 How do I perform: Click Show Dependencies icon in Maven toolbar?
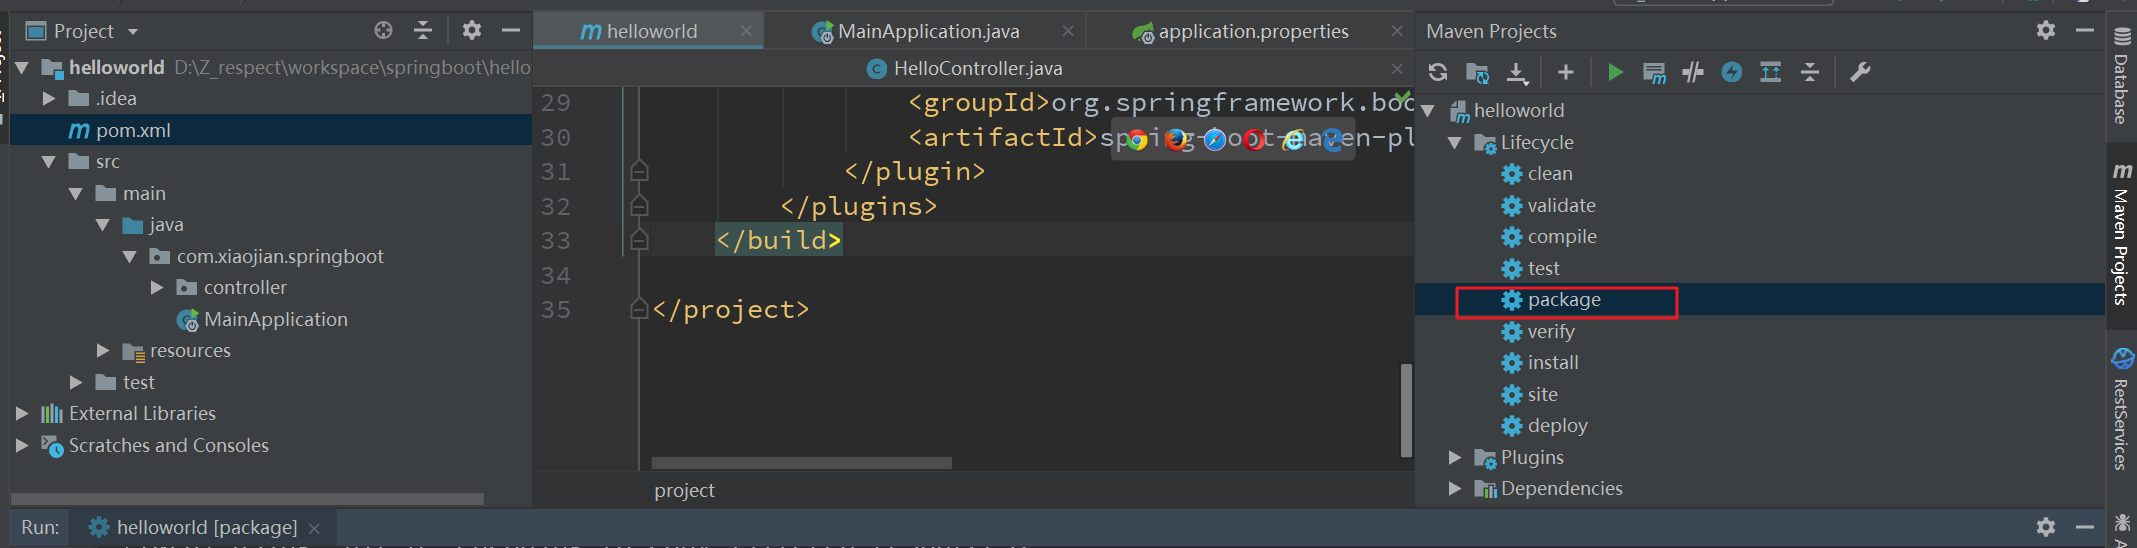pyautogui.click(x=1771, y=72)
